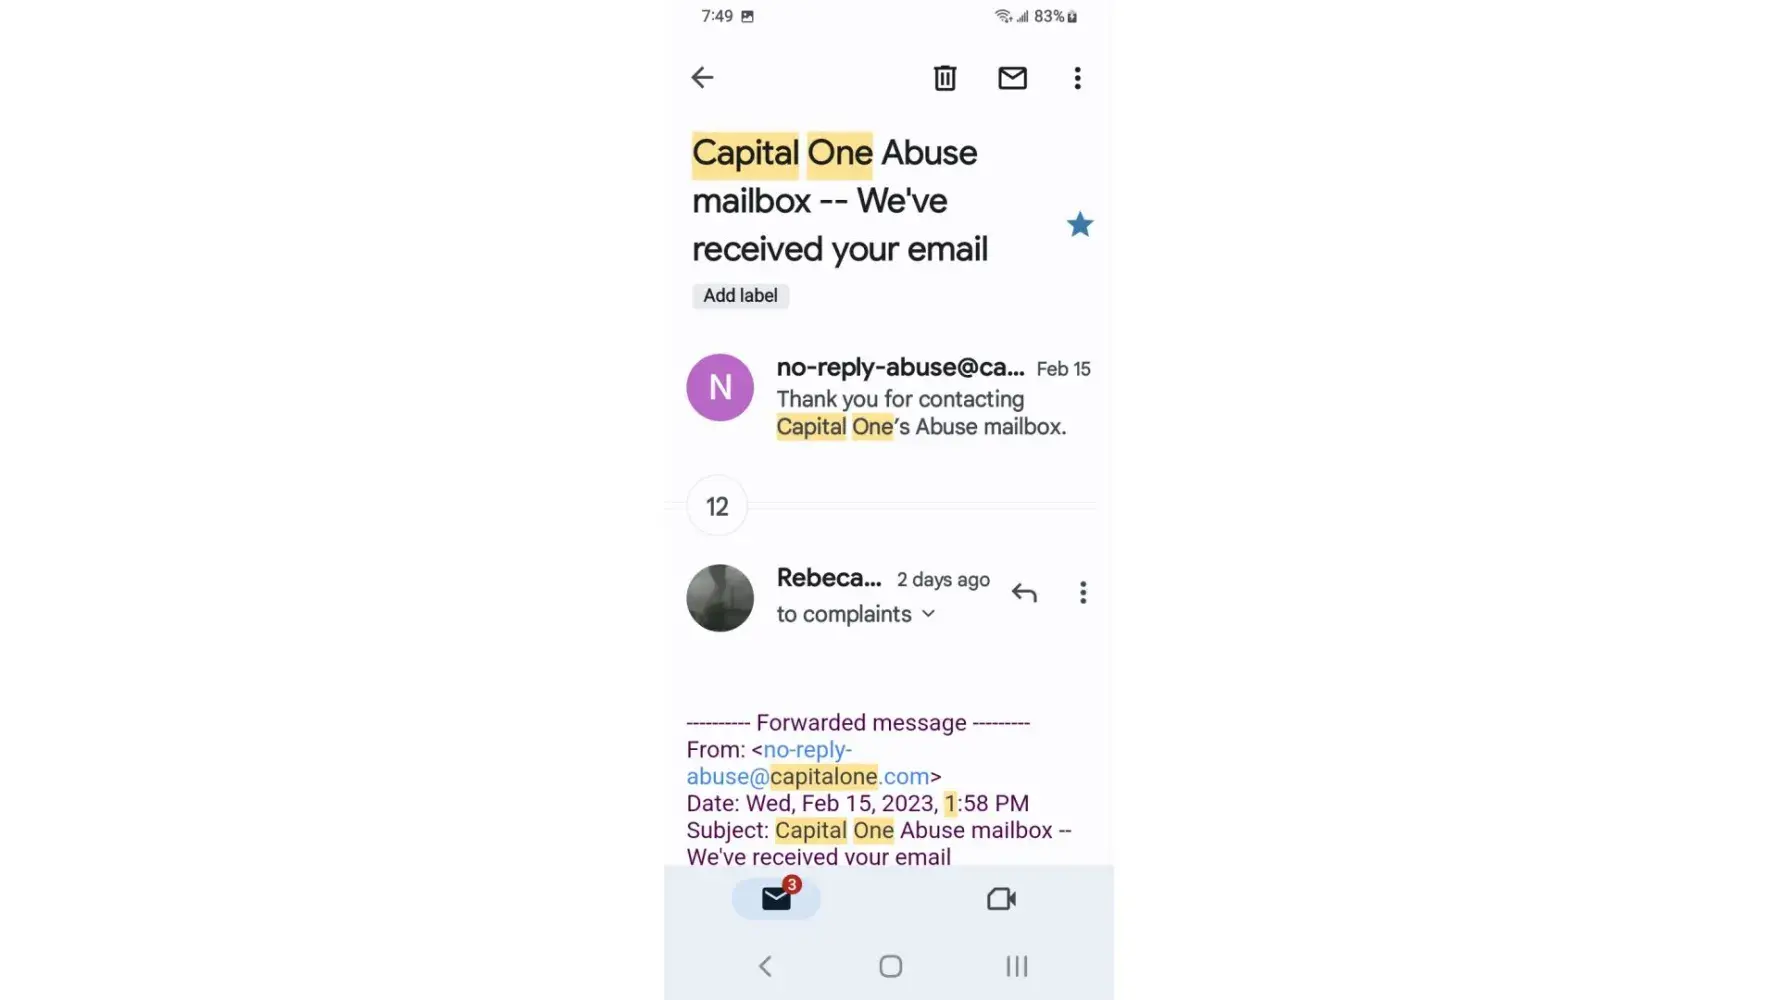1778x1000 pixels.
Task: Open the no-reply-abuse@capitalone.com email link
Action: 808,763
